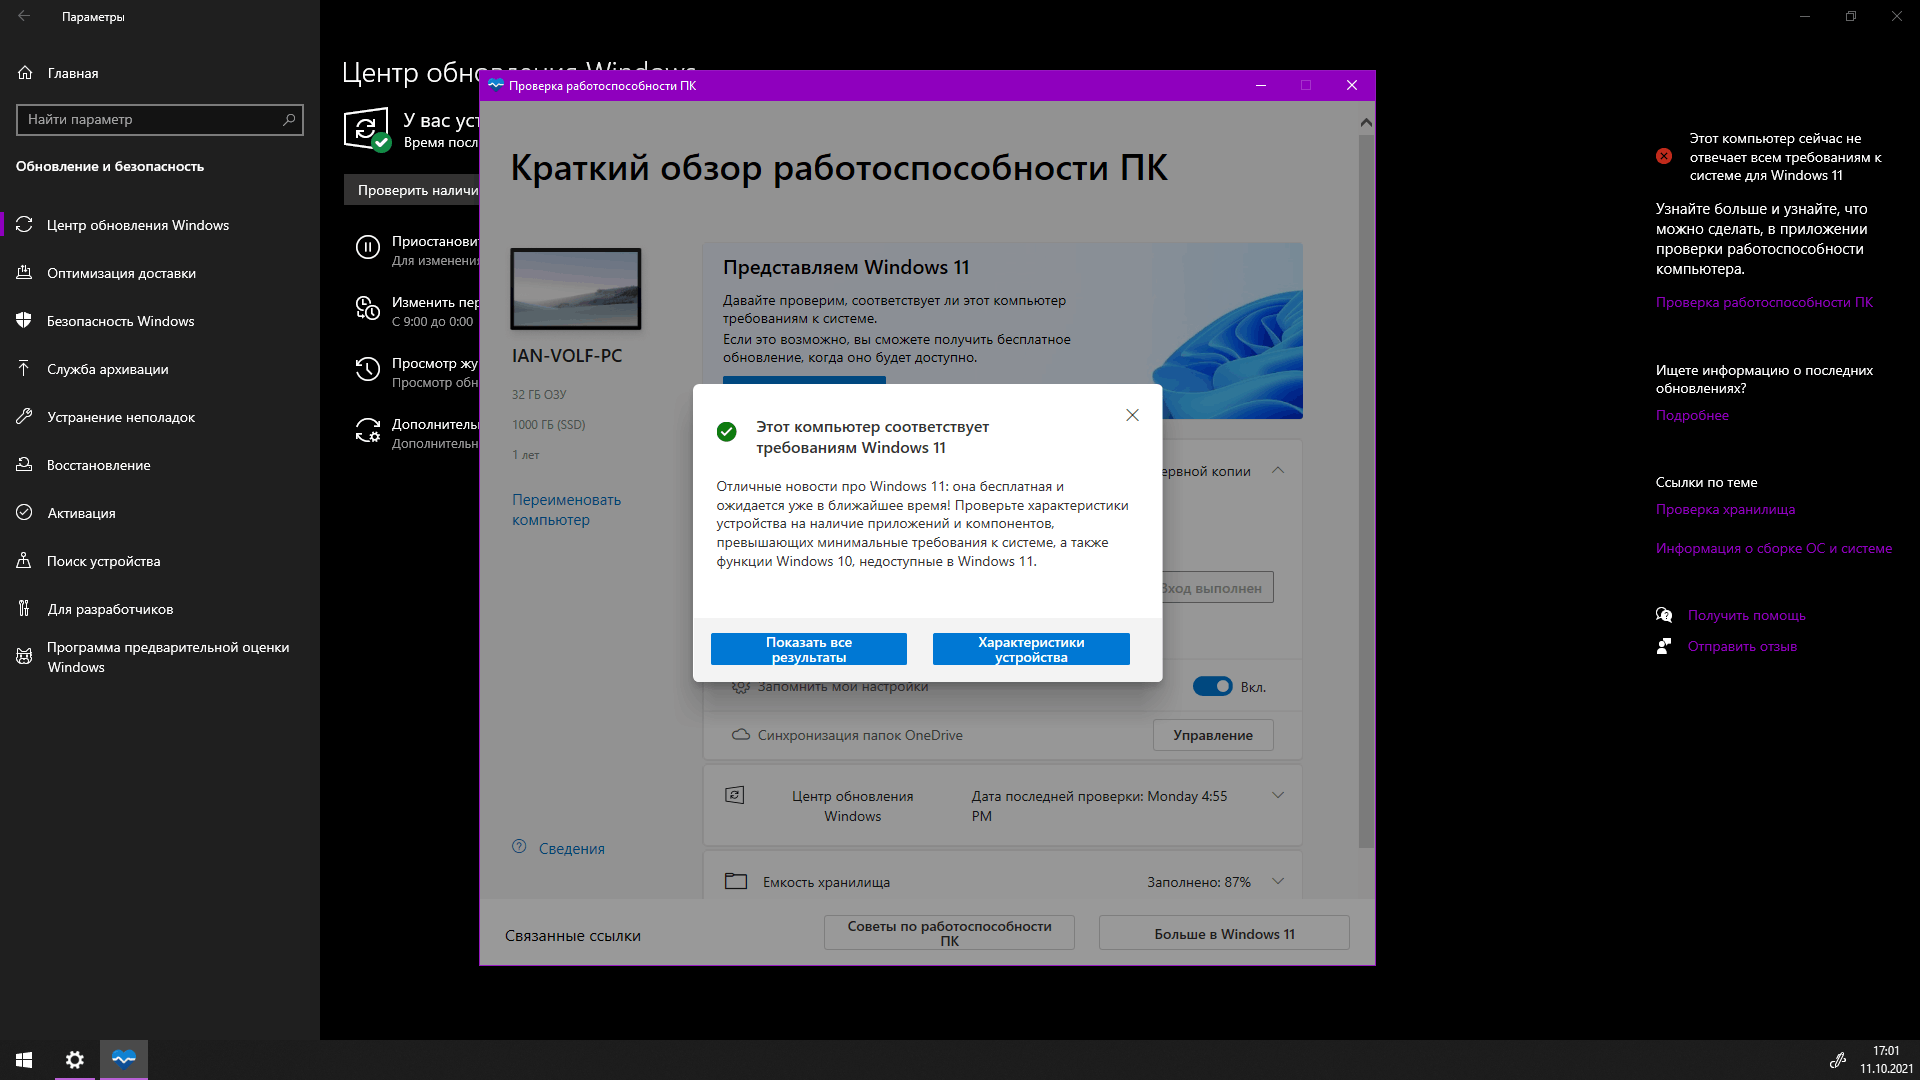Image resolution: width=1920 pixels, height=1080 pixels.
Task: Click the Windows Update icon in Health Check
Action: (x=735, y=795)
